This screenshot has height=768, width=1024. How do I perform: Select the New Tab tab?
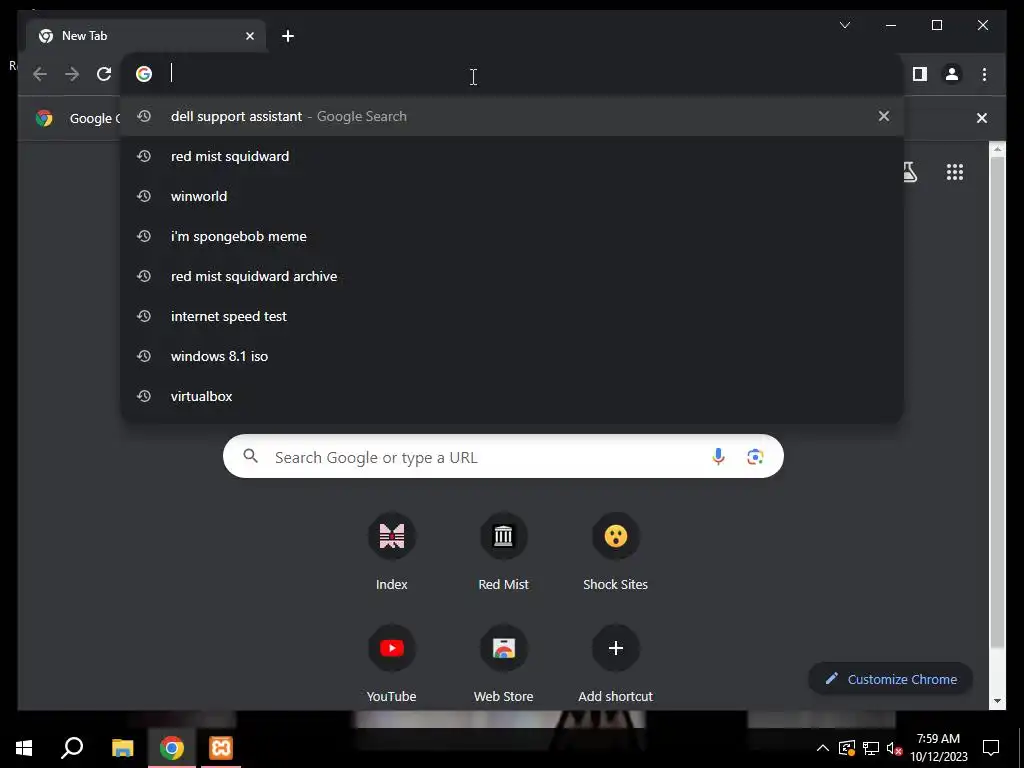click(x=146, y=36)
